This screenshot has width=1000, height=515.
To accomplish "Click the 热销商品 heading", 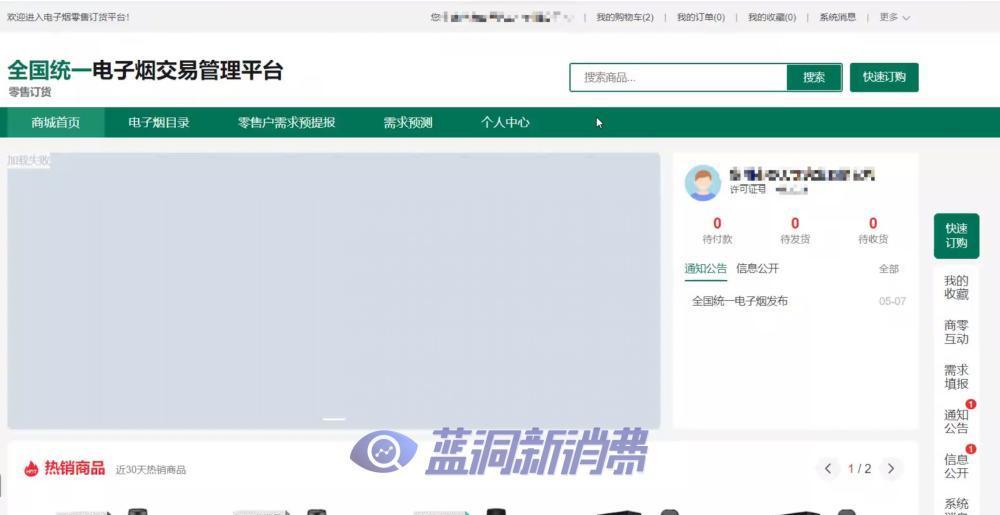I will (75, 468).
